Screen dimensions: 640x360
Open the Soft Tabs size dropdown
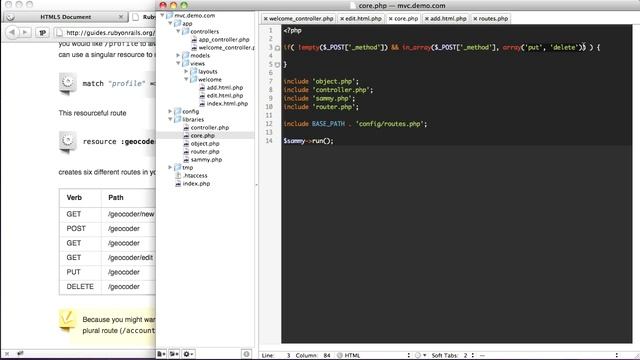[453, 356]
